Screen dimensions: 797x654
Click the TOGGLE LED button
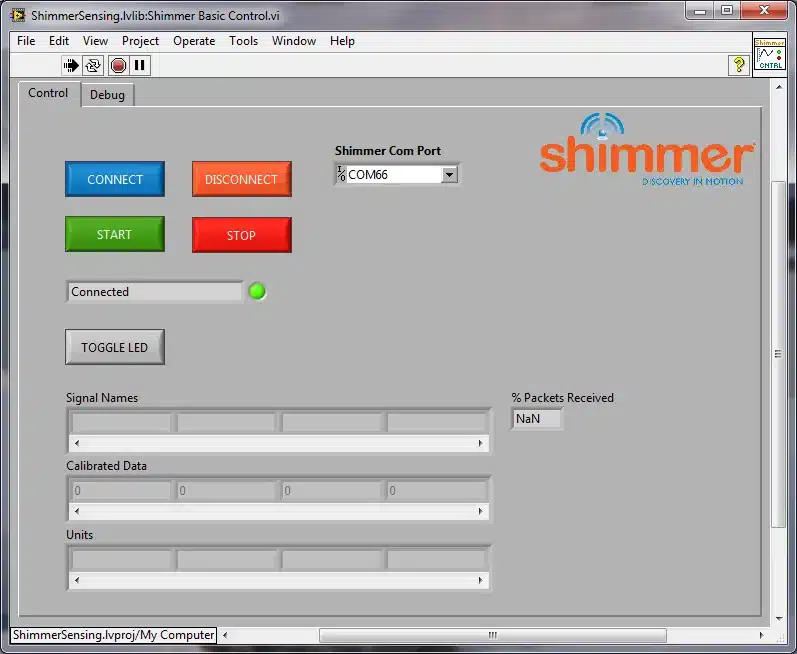[115, 347]
